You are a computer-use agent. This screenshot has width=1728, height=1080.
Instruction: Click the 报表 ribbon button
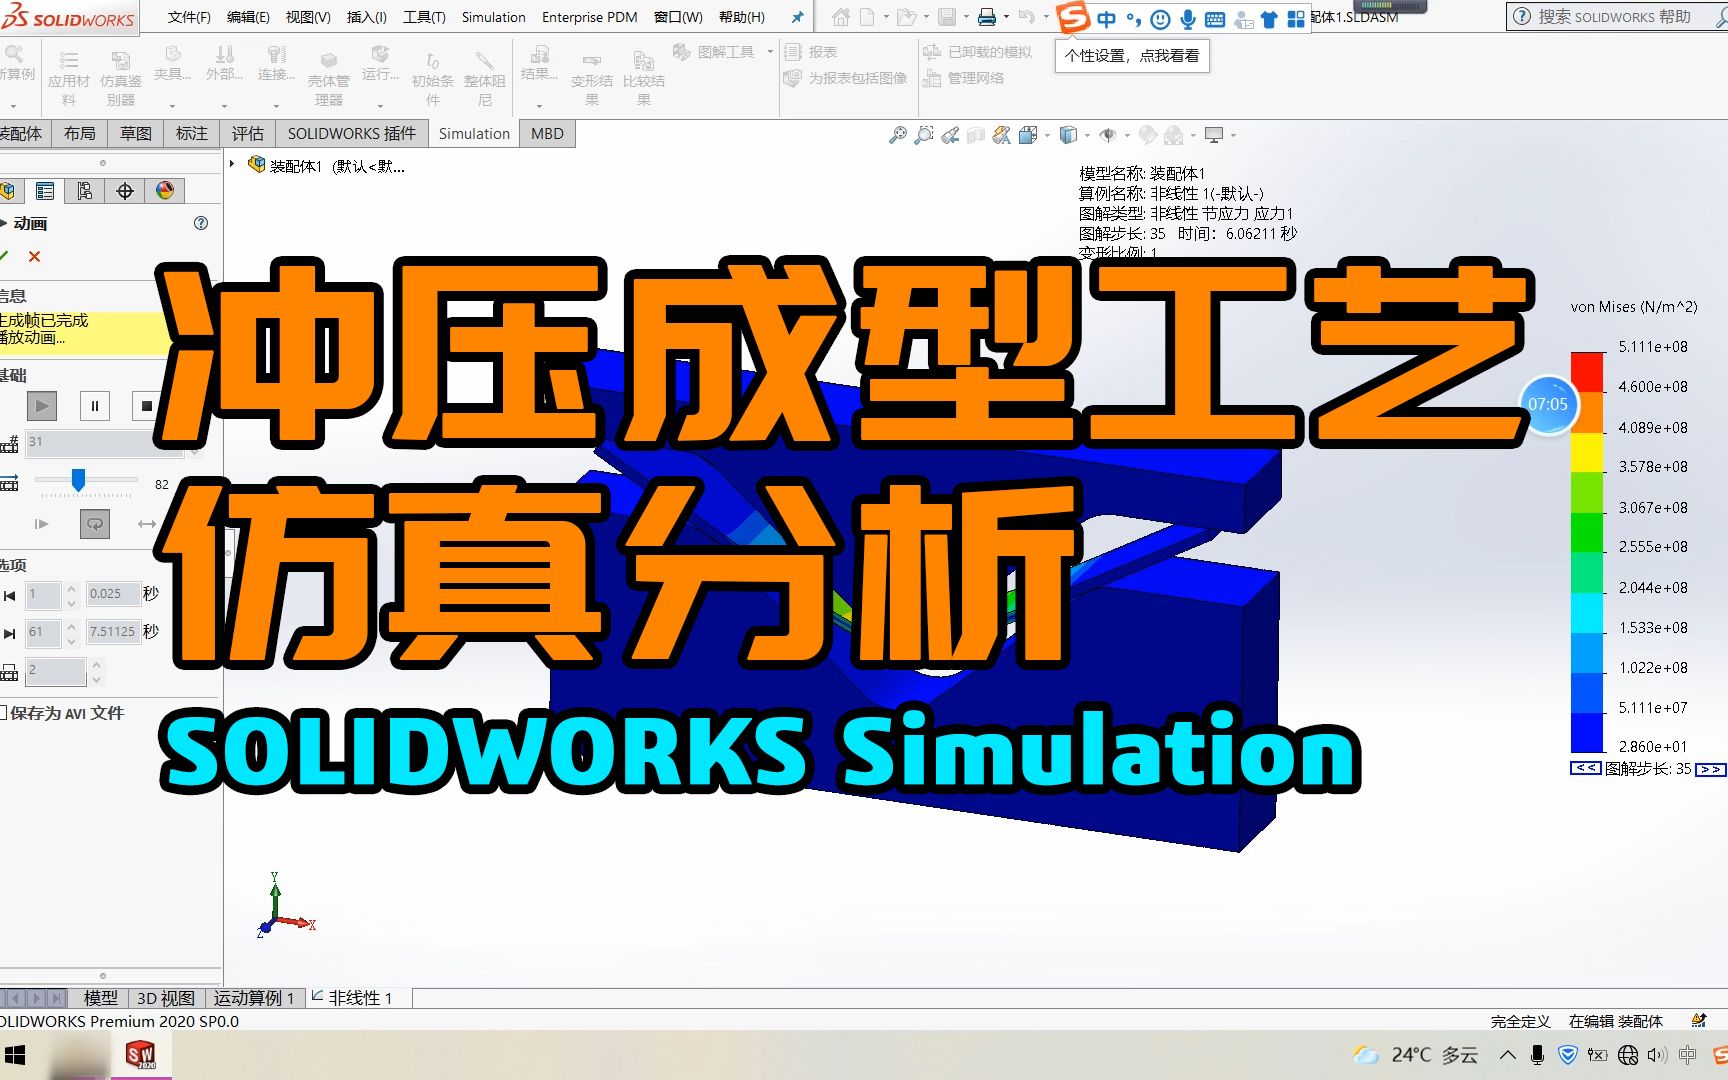click(x=811, y=52)
